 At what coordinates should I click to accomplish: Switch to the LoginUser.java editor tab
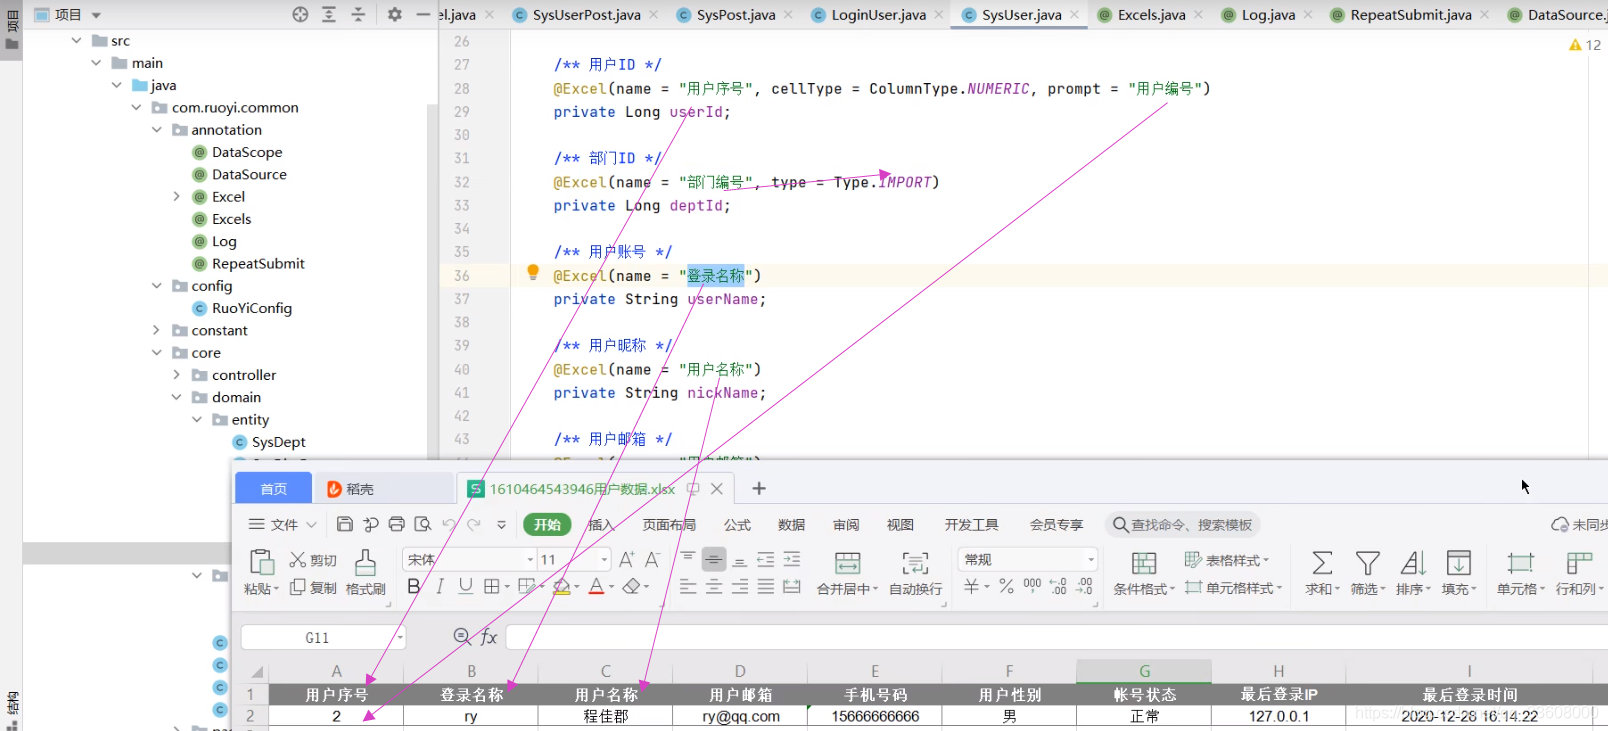(877, 14)
